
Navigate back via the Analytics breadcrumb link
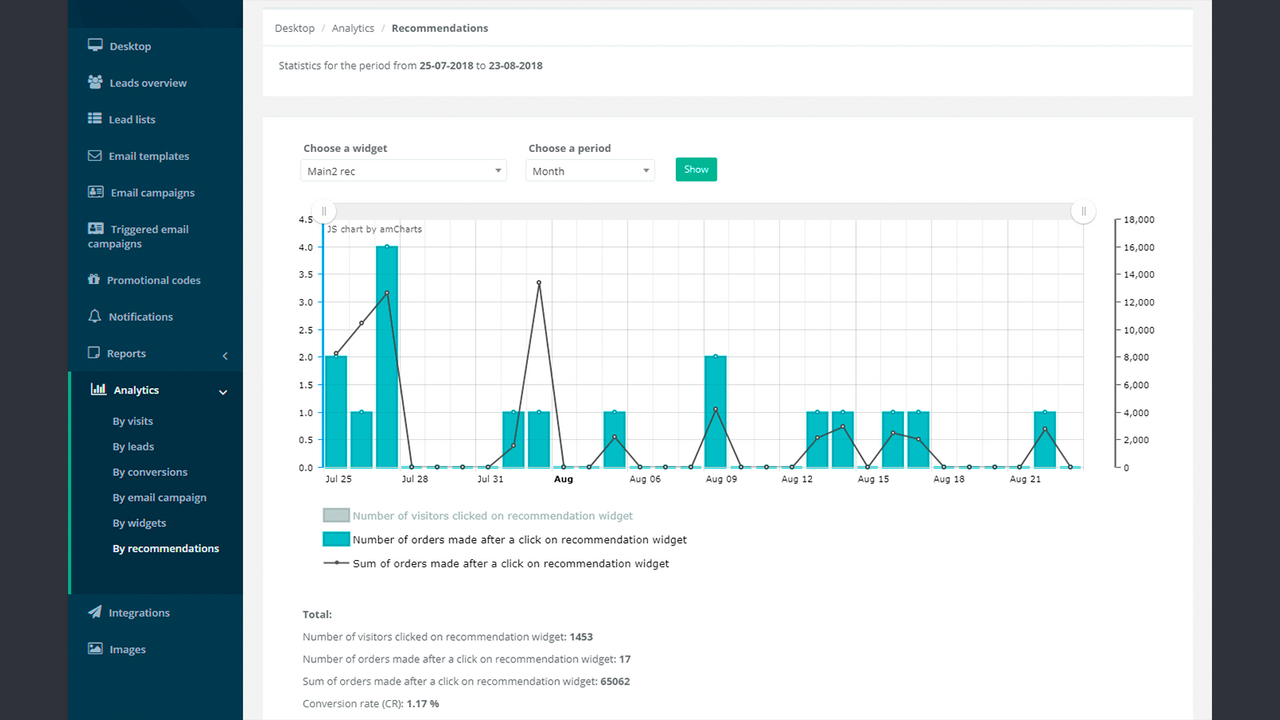click(352, 28)
